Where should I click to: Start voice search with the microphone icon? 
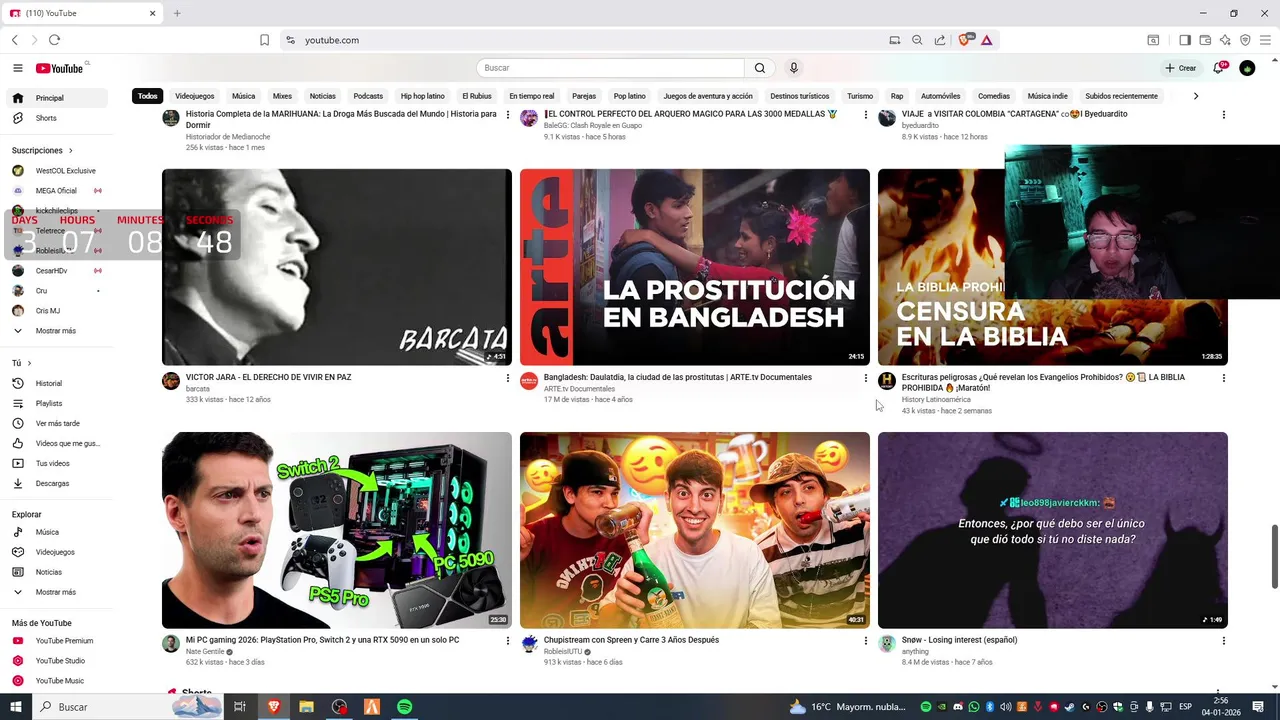coord(794,68)
